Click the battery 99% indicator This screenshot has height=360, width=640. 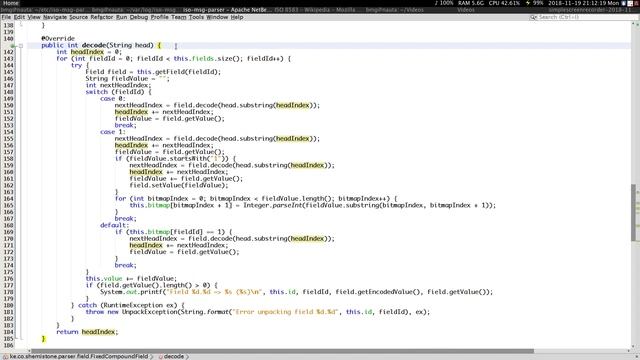click(535, 3)
